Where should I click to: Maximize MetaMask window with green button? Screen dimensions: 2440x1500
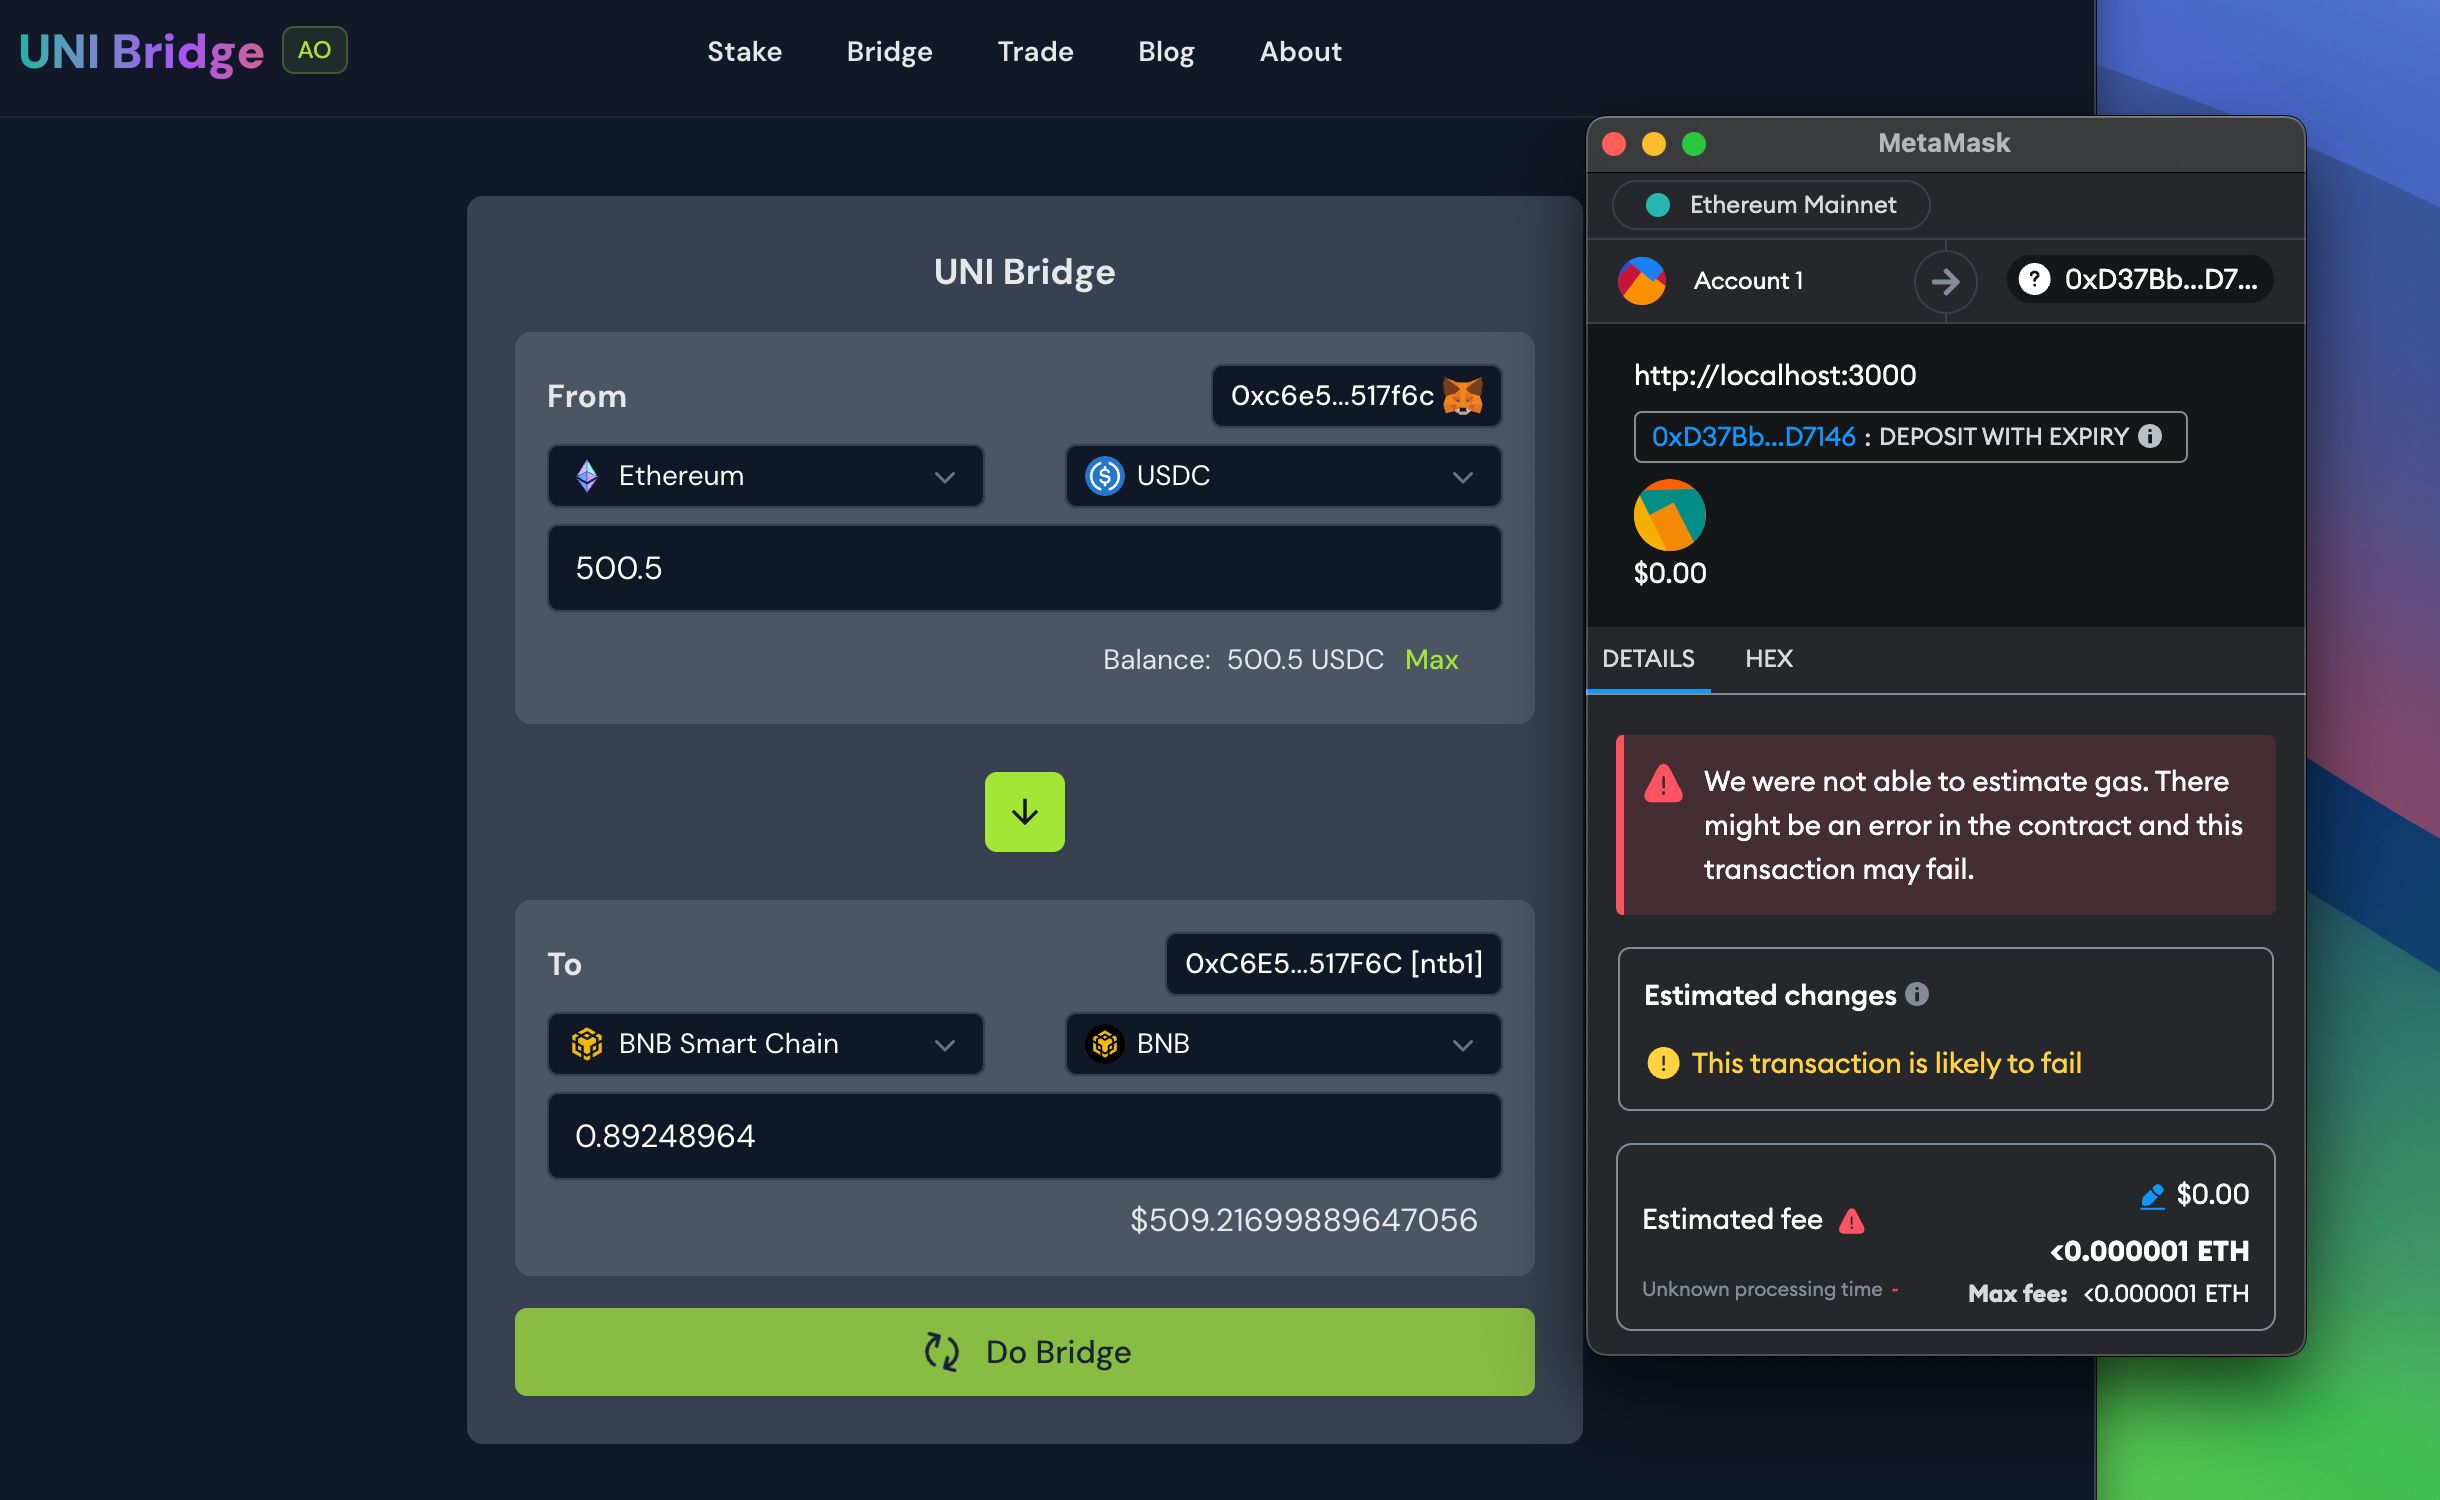(x=1694, y=144)
